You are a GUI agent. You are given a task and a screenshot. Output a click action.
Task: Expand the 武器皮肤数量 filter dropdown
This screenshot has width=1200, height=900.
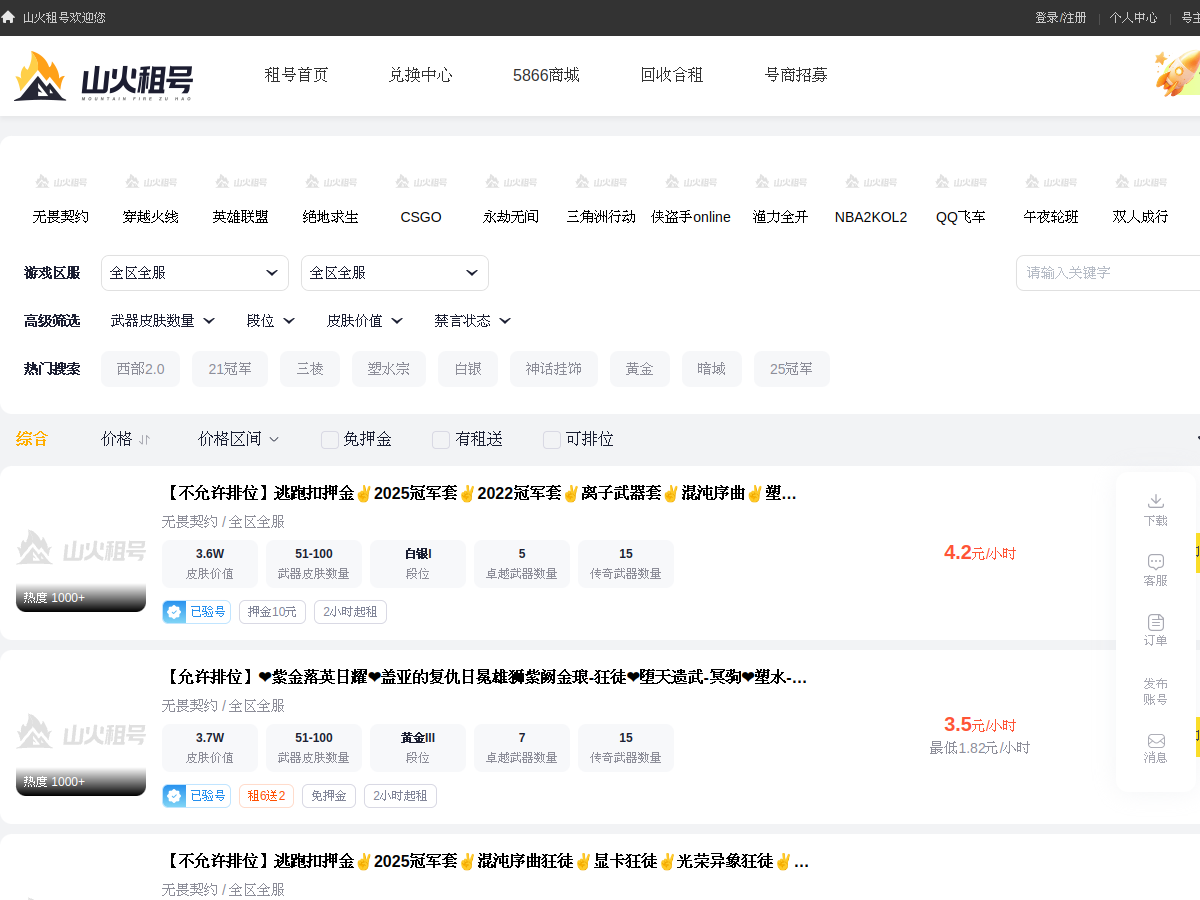click(x=163, y=321)
